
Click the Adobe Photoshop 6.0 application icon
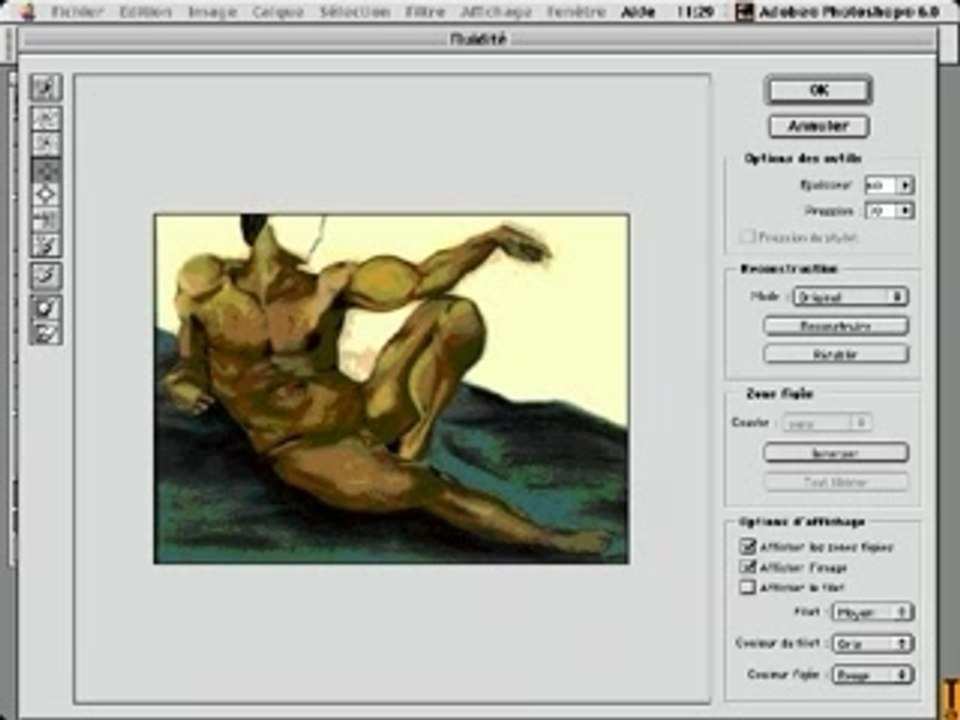pyautogui.click(x=744, y=12)
